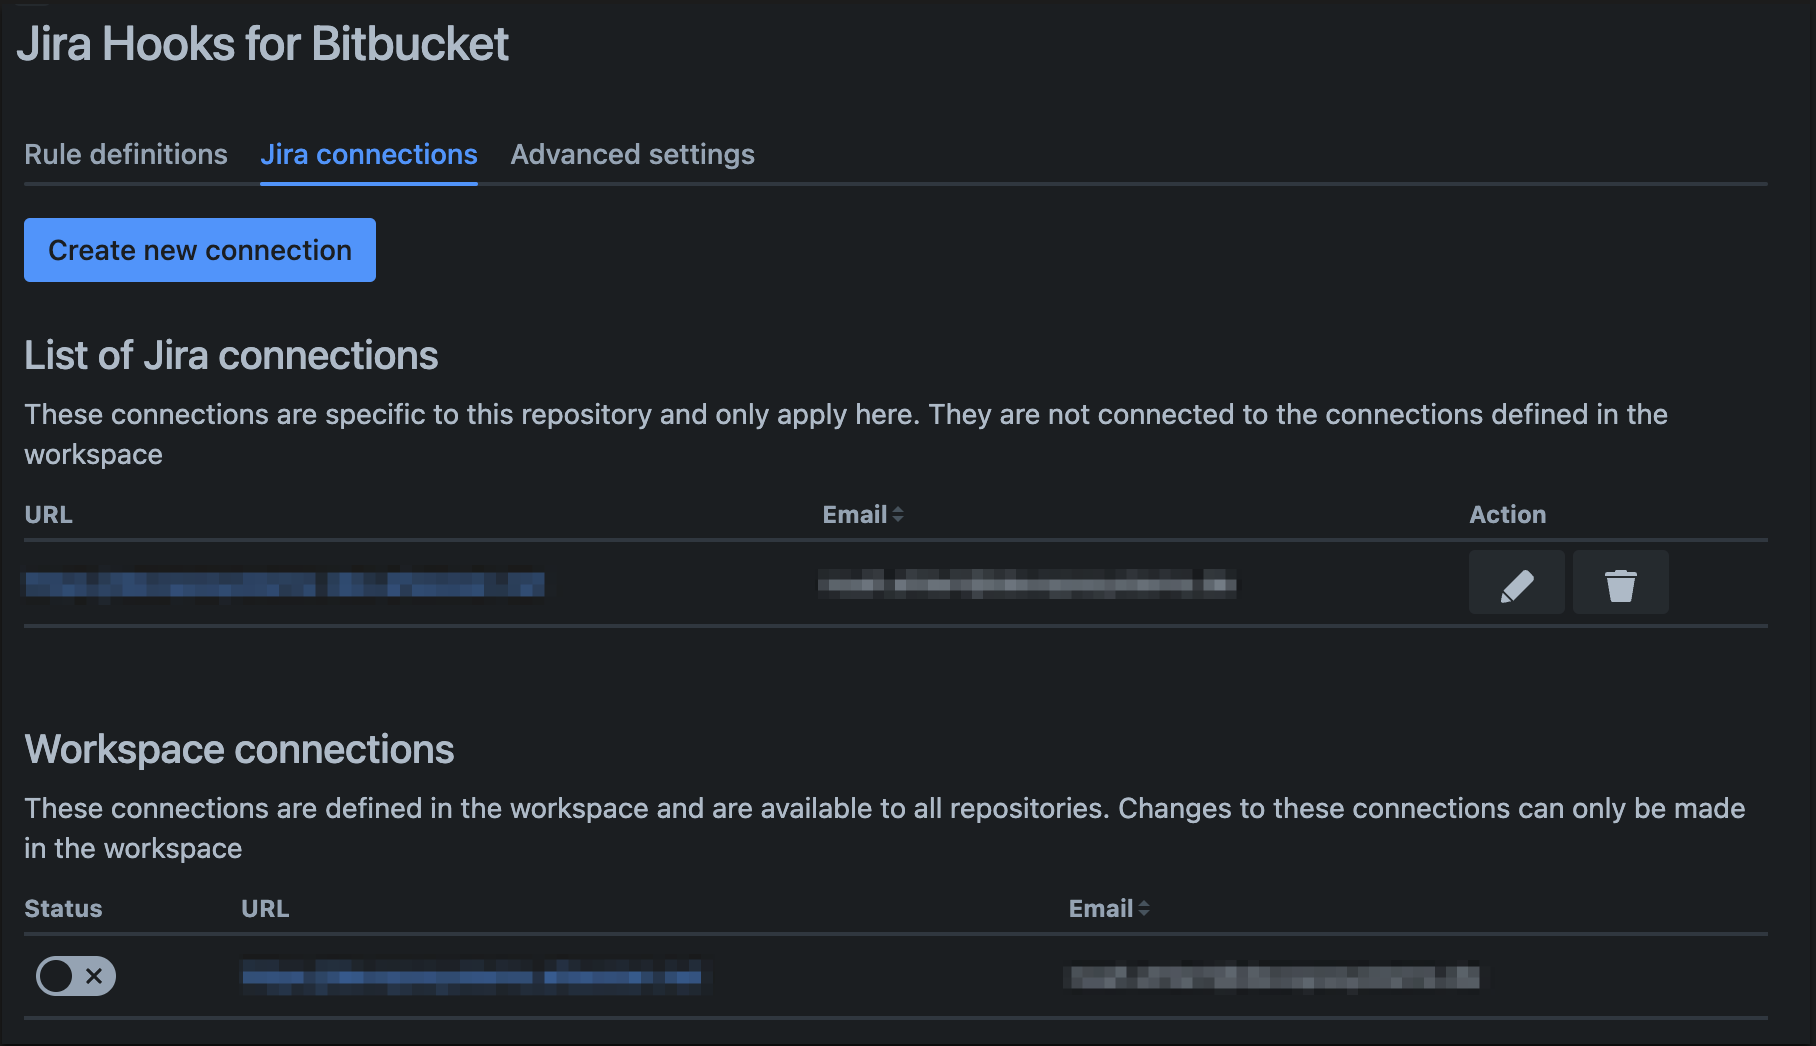Click the Jira Hooks for Bitbucket title

point(263,44)
